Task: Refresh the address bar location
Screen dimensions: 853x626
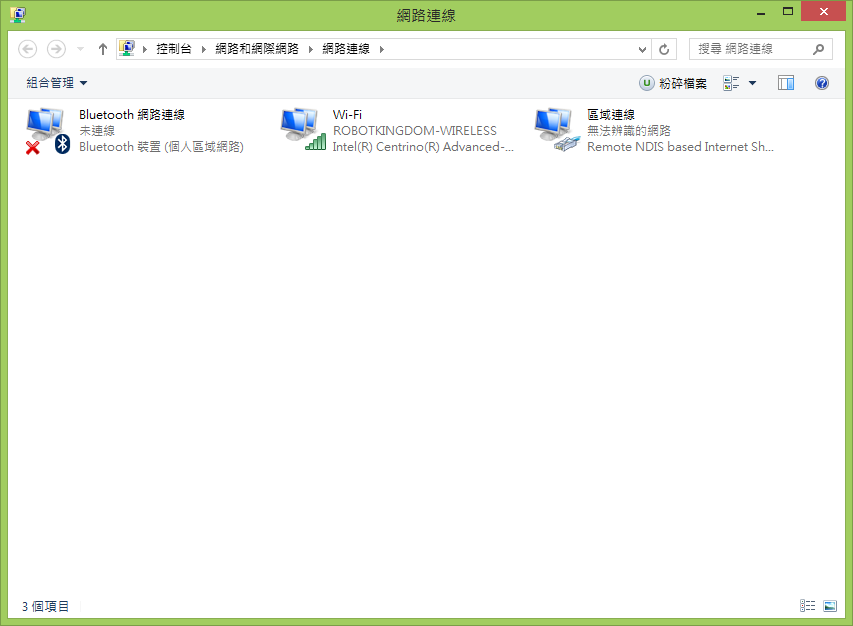Action: tap(664, 49)
